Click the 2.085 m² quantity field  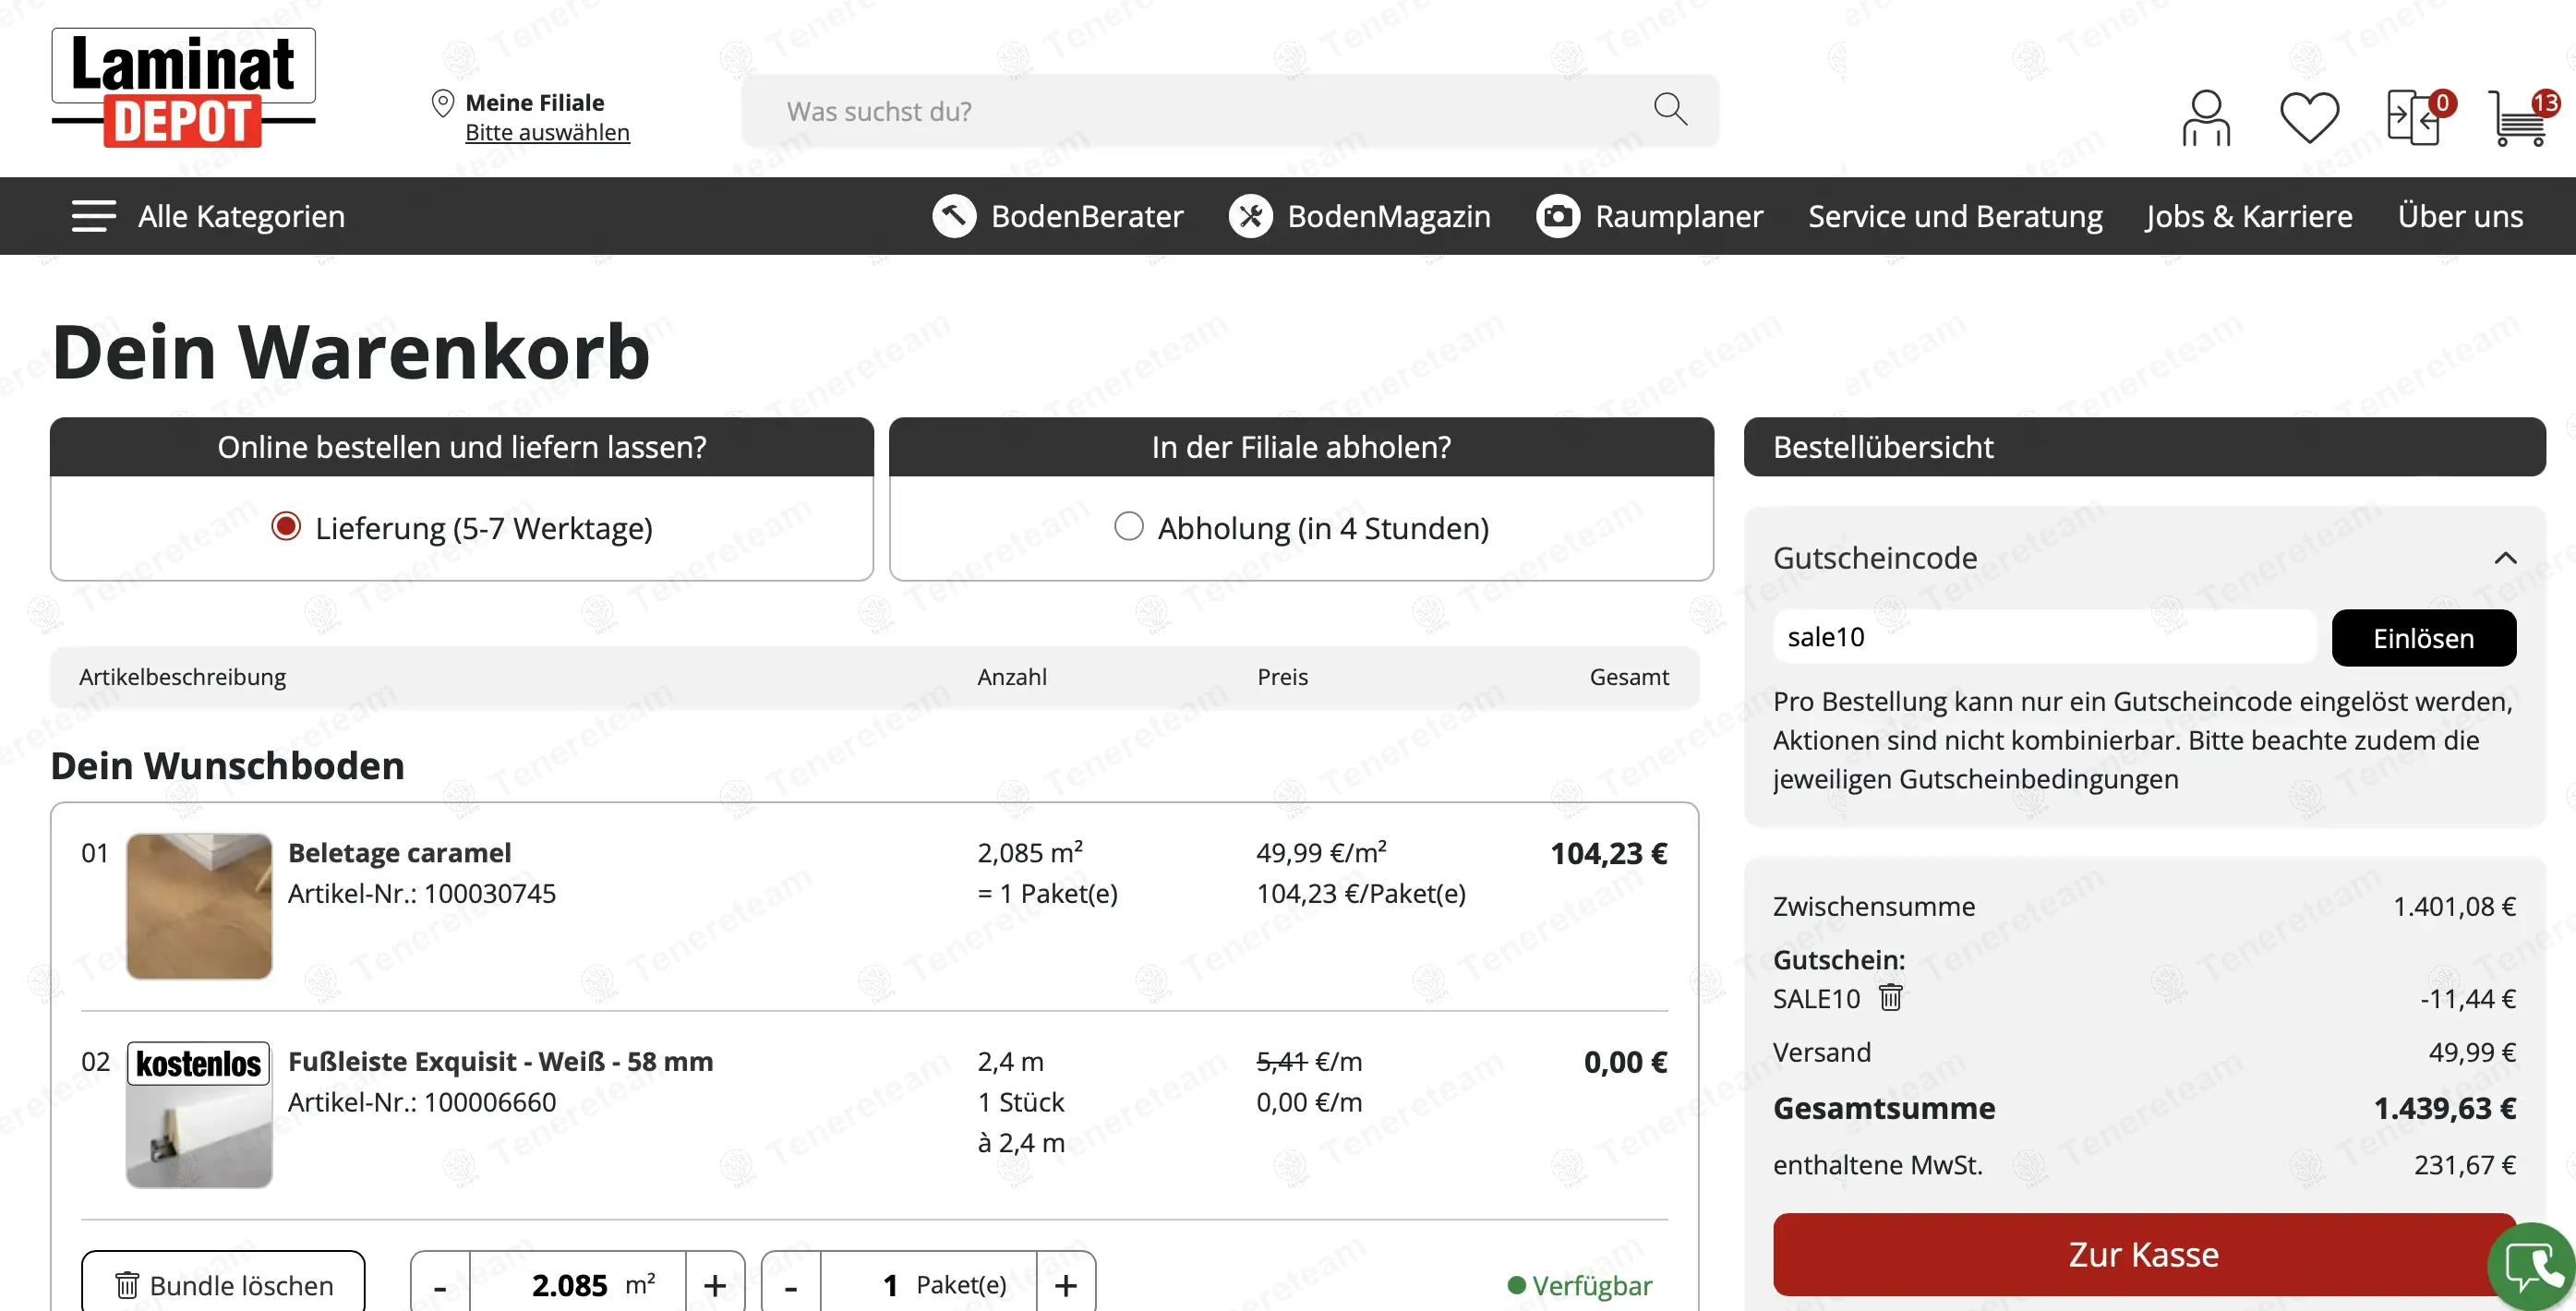click(577, 1284)
